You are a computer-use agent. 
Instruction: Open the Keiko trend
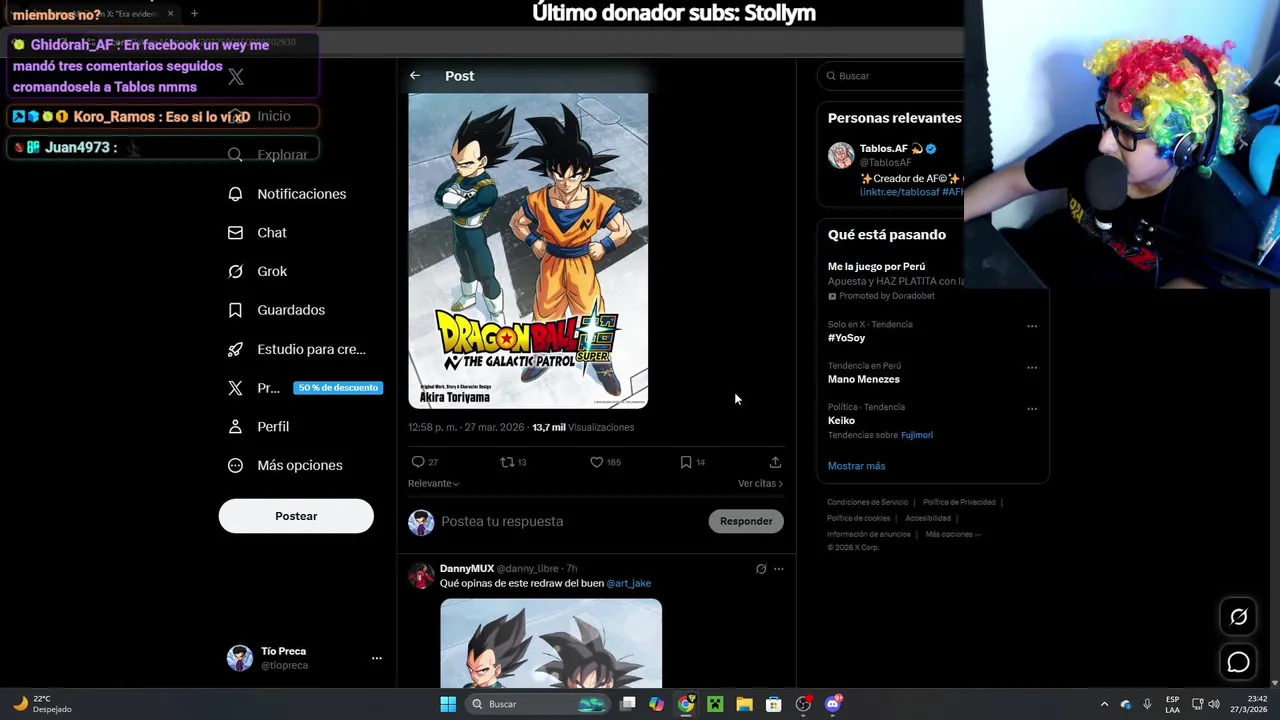coord(841,421)
